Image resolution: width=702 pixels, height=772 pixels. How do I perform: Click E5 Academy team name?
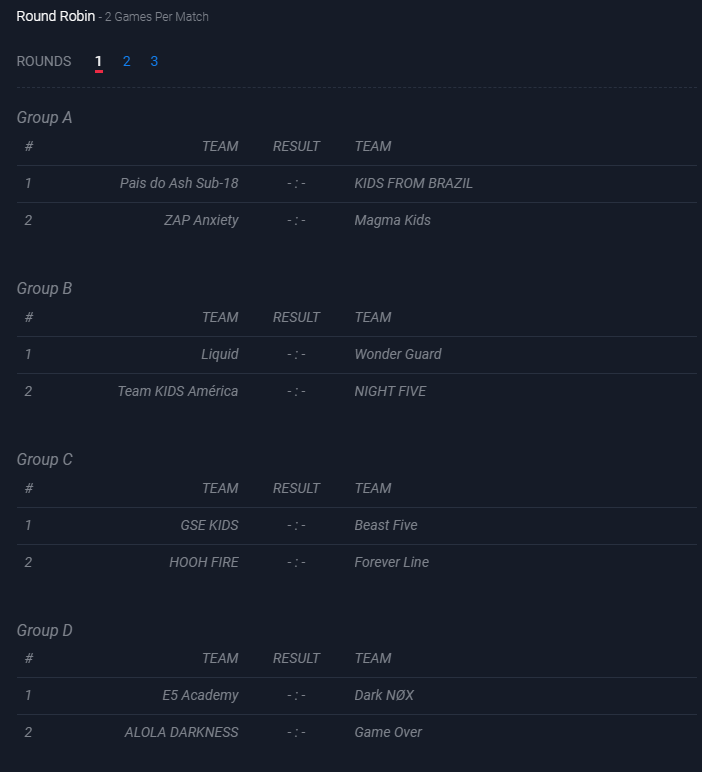(x=200, y=695)
